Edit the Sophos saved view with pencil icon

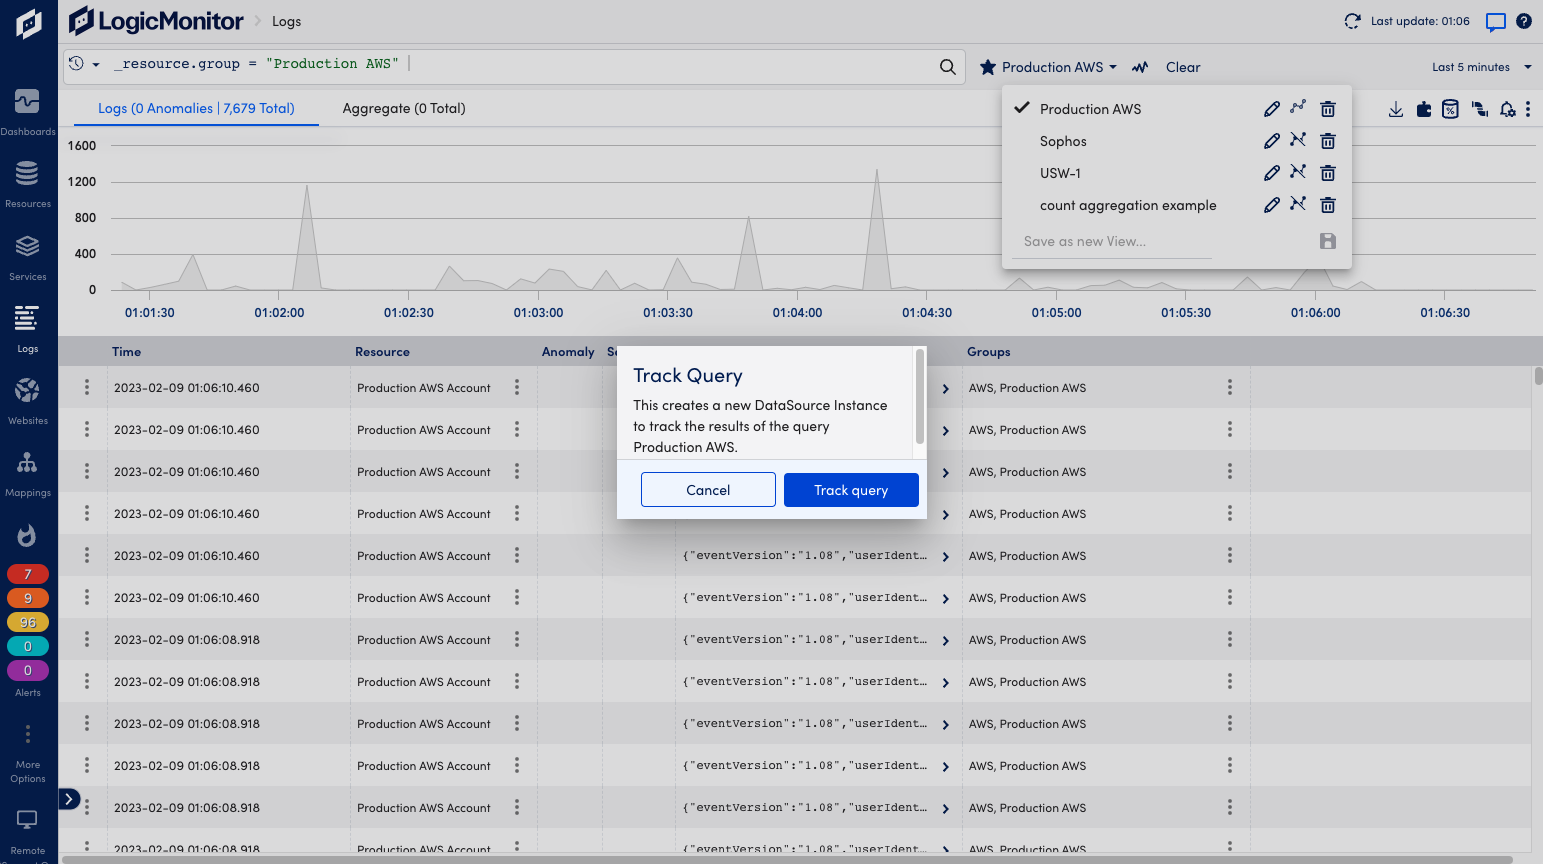pos(1271,140)
